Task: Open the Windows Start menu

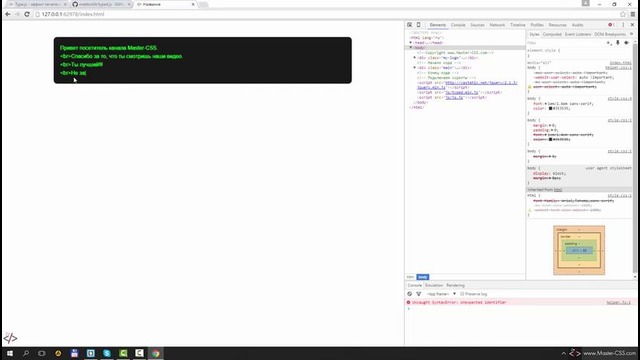Action: [9, 353]
